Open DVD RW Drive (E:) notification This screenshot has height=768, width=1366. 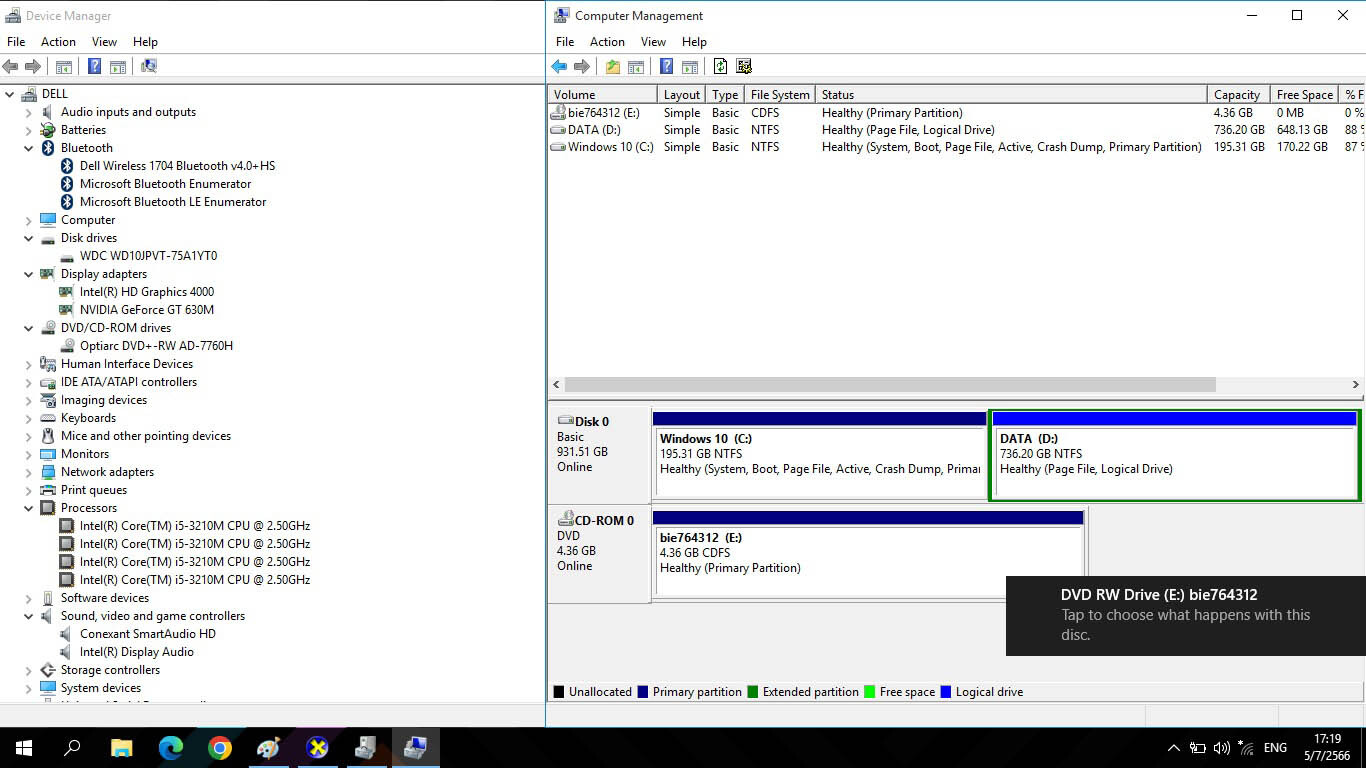(x=1186, y=615)
